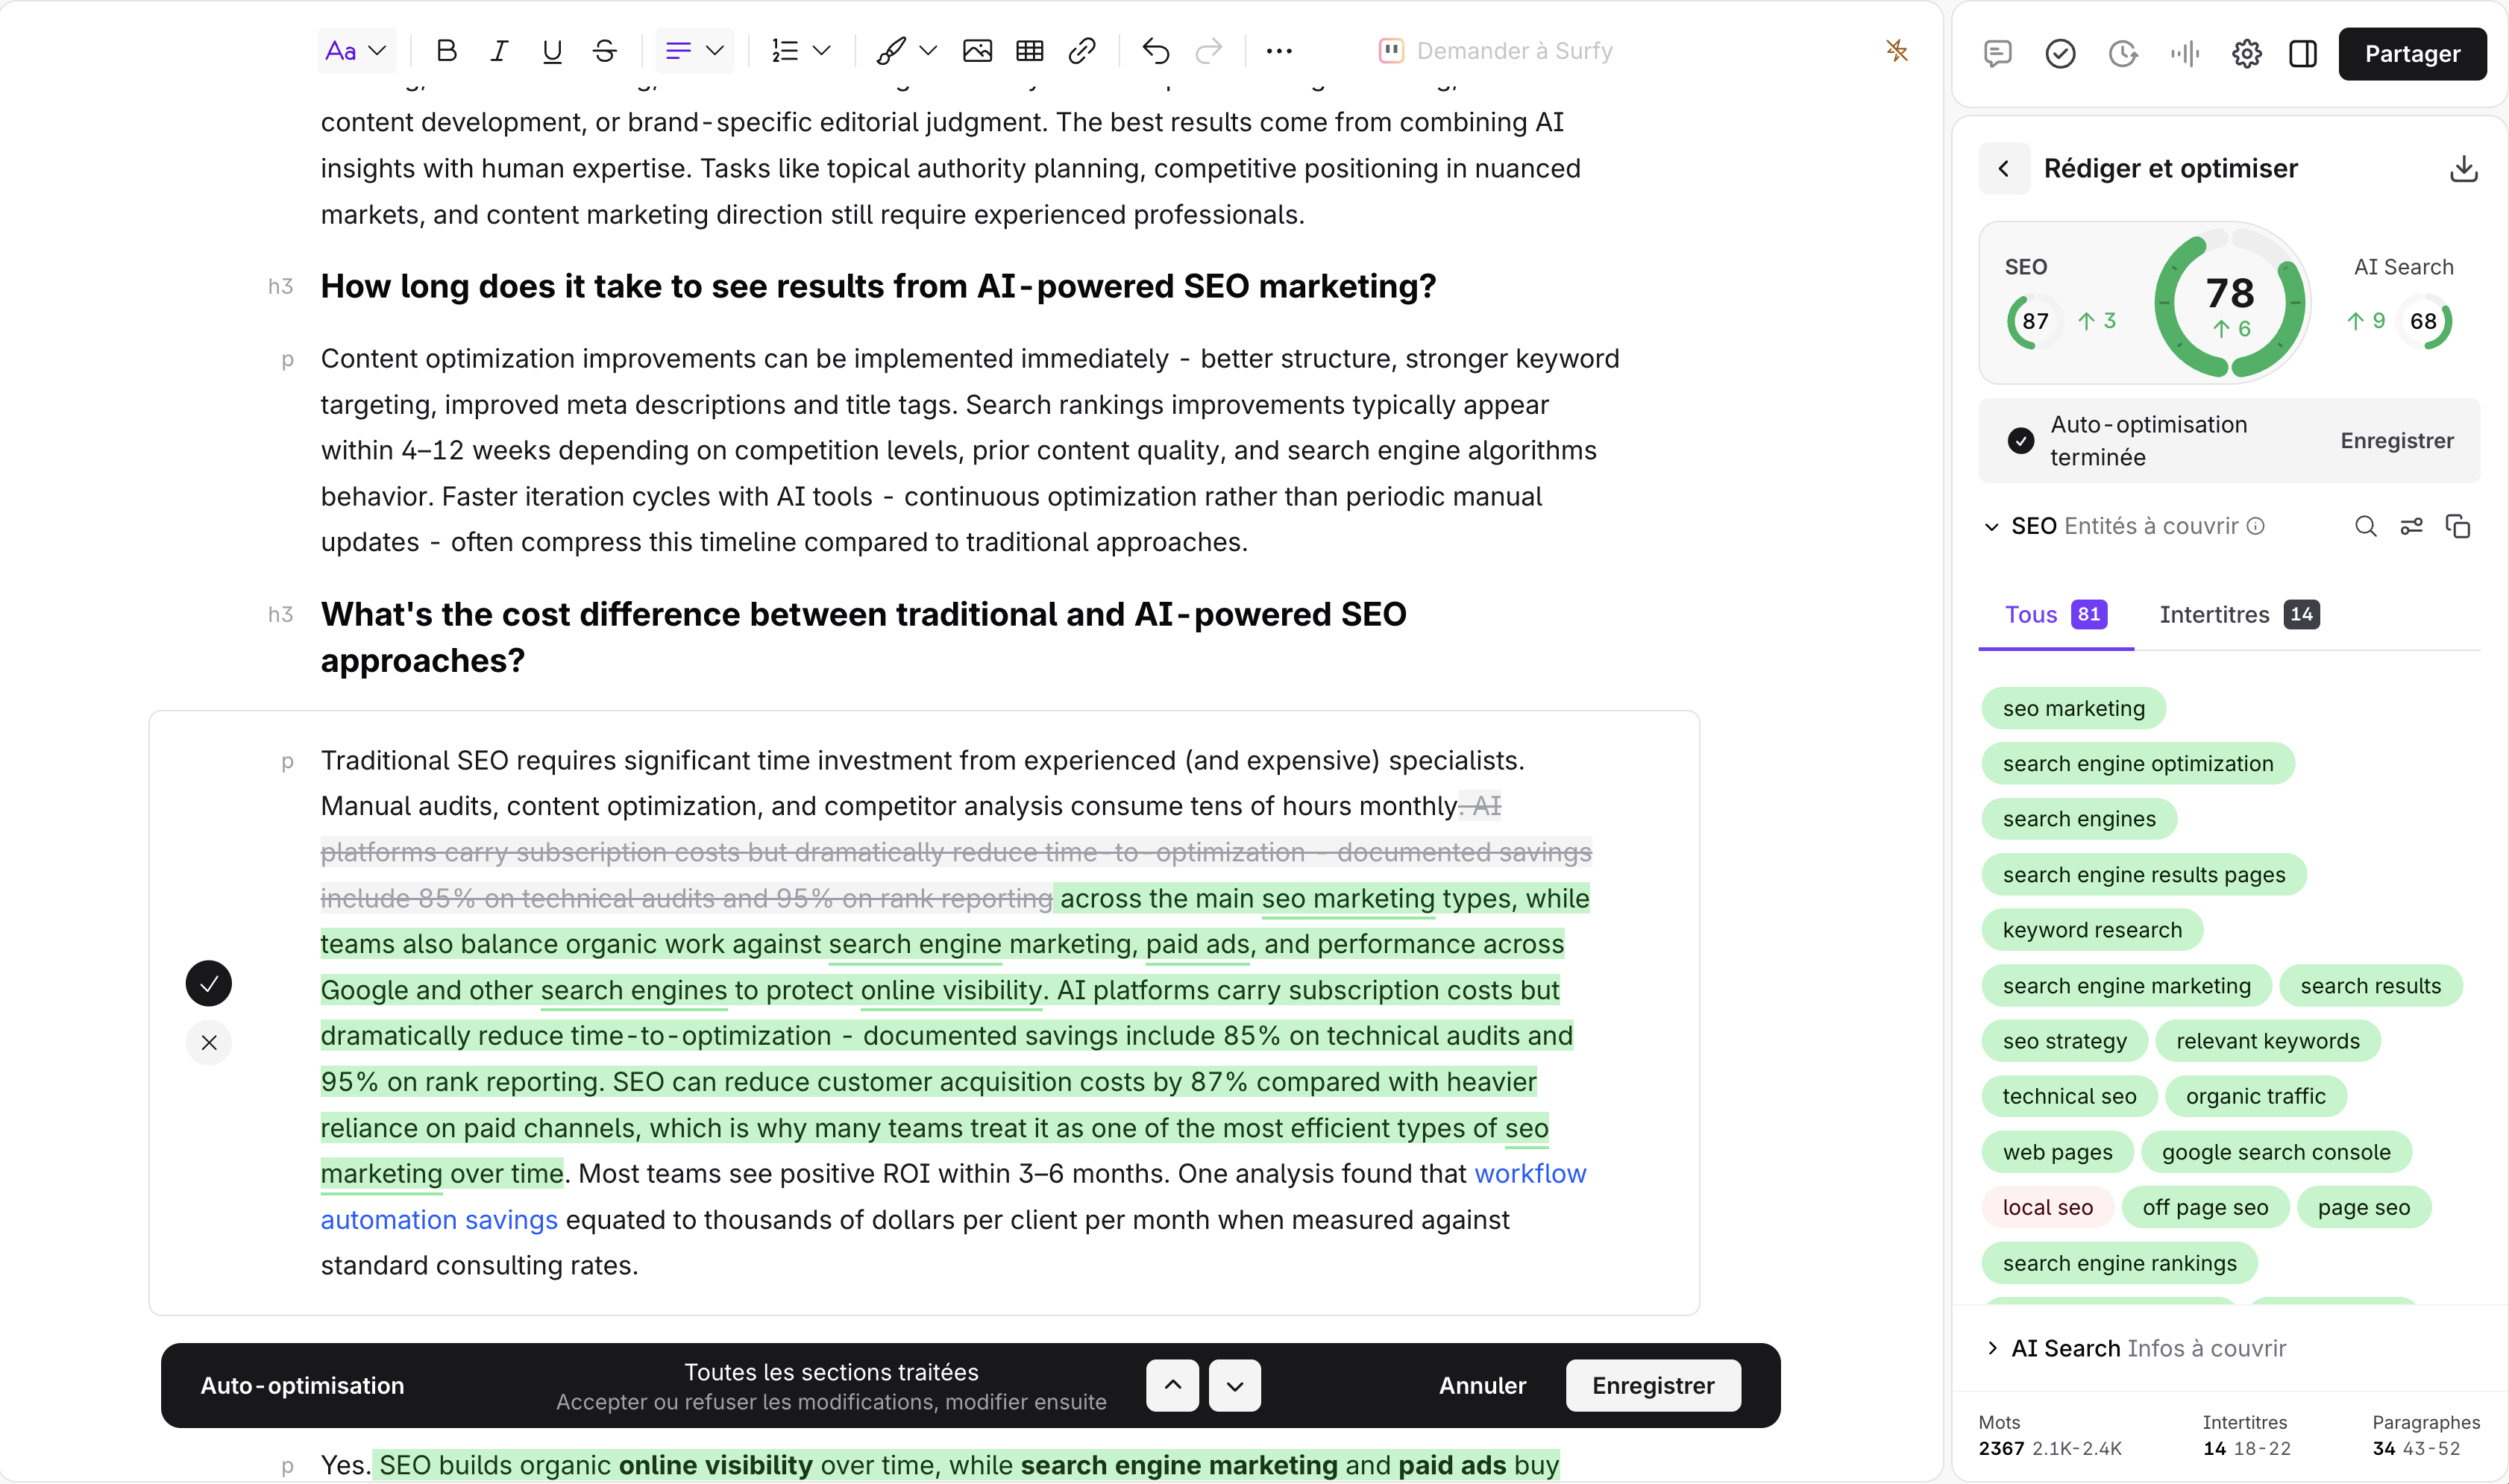Open the comments panel icon
This screenshot has height=1484, width=2509.
pos(1997,53)
